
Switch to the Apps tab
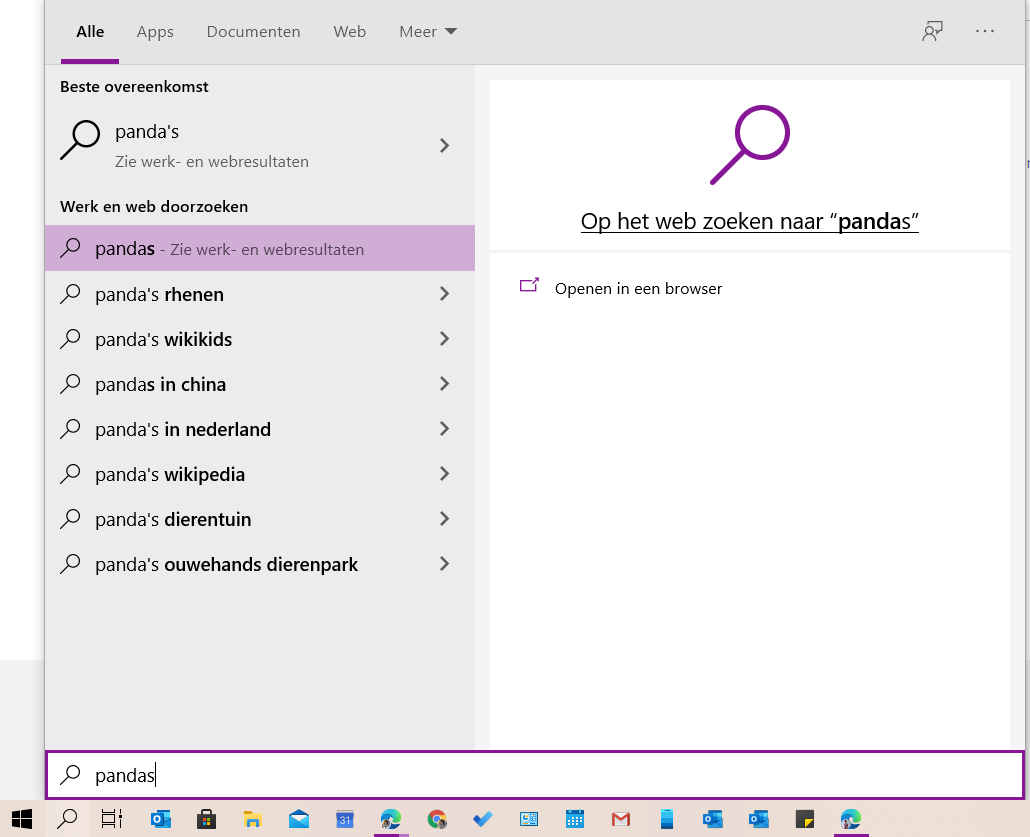(155, 32)
